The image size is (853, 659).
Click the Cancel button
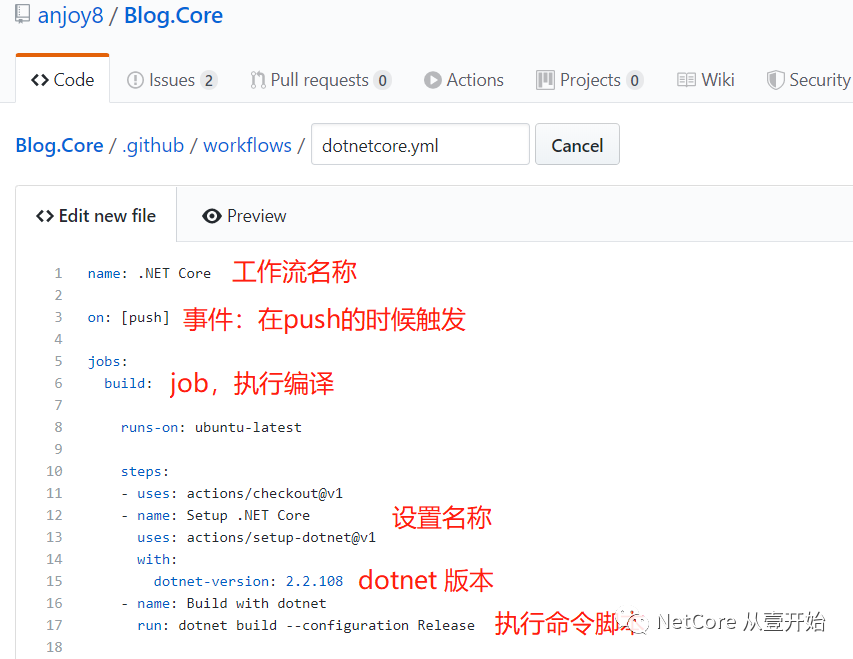(x=577, y=144)
